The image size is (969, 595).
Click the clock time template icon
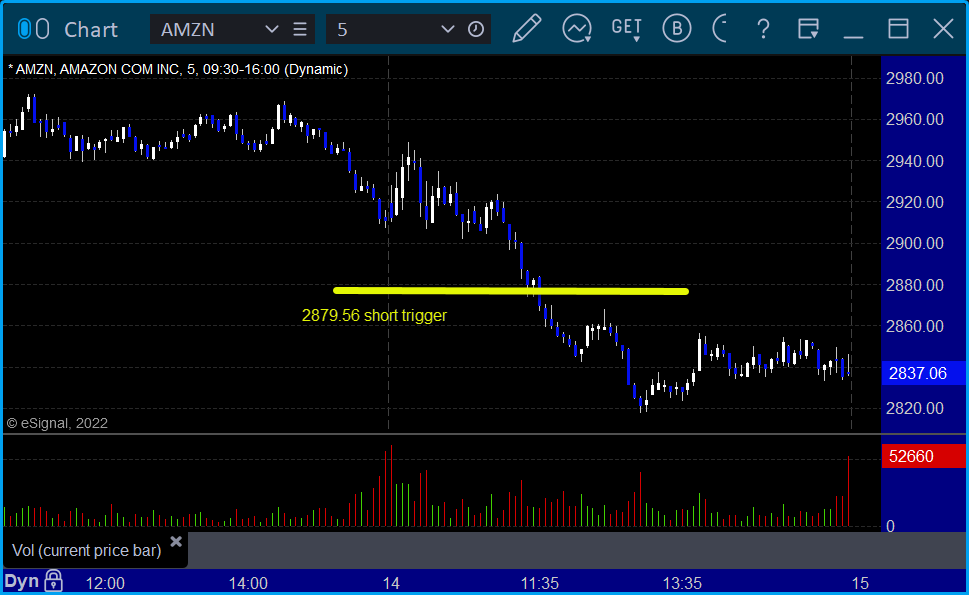click(476, 29)
